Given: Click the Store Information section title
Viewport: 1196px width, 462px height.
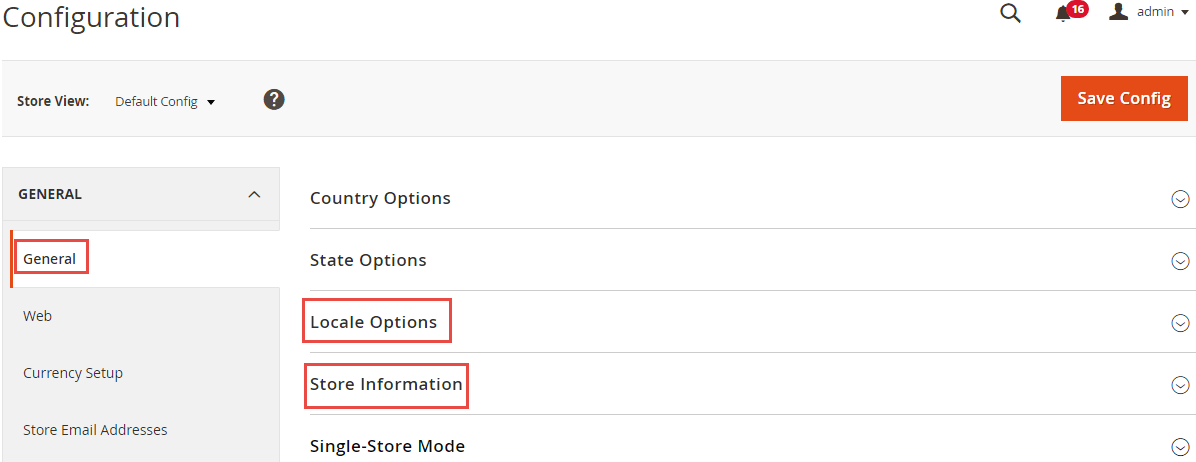Looking at the screenshot, I should point(386,384).
